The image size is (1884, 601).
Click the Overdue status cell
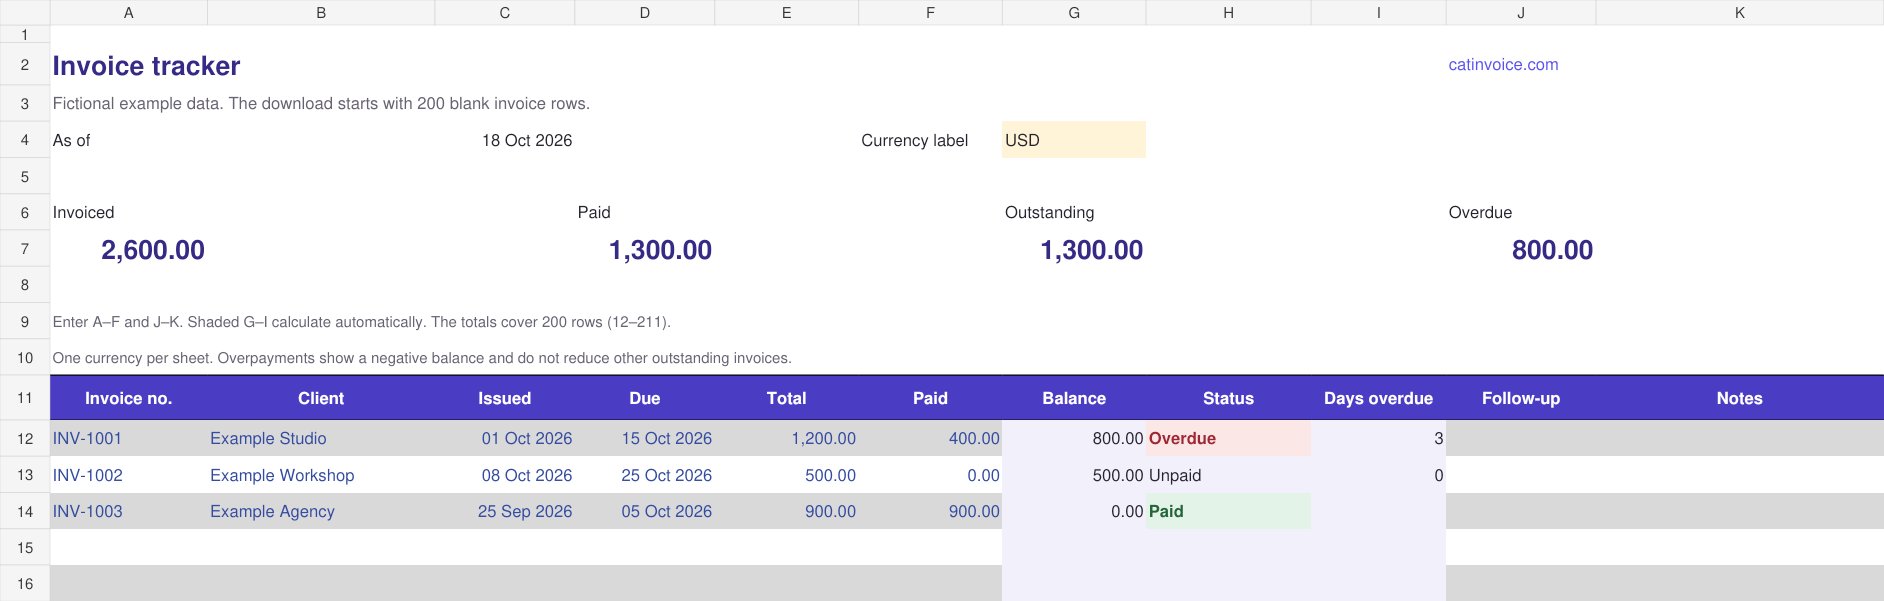point(1229,438)
